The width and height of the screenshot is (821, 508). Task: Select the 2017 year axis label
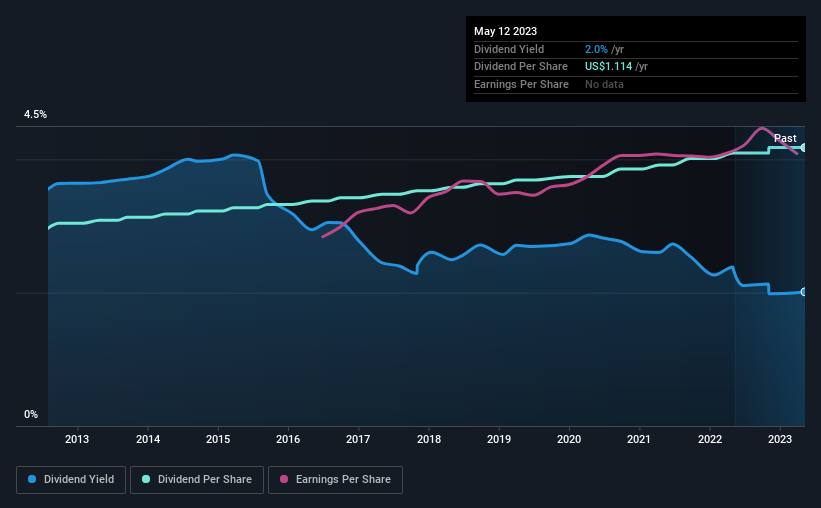click(358, 439)
